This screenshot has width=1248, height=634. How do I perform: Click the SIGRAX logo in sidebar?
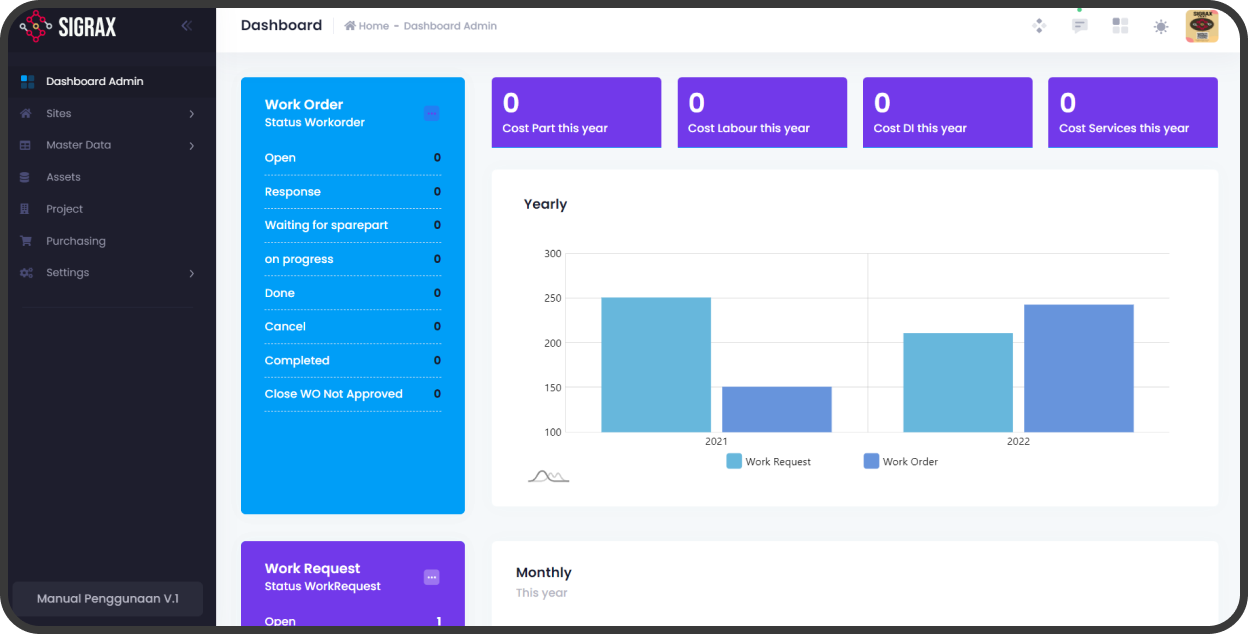click(x=68, y=27)
